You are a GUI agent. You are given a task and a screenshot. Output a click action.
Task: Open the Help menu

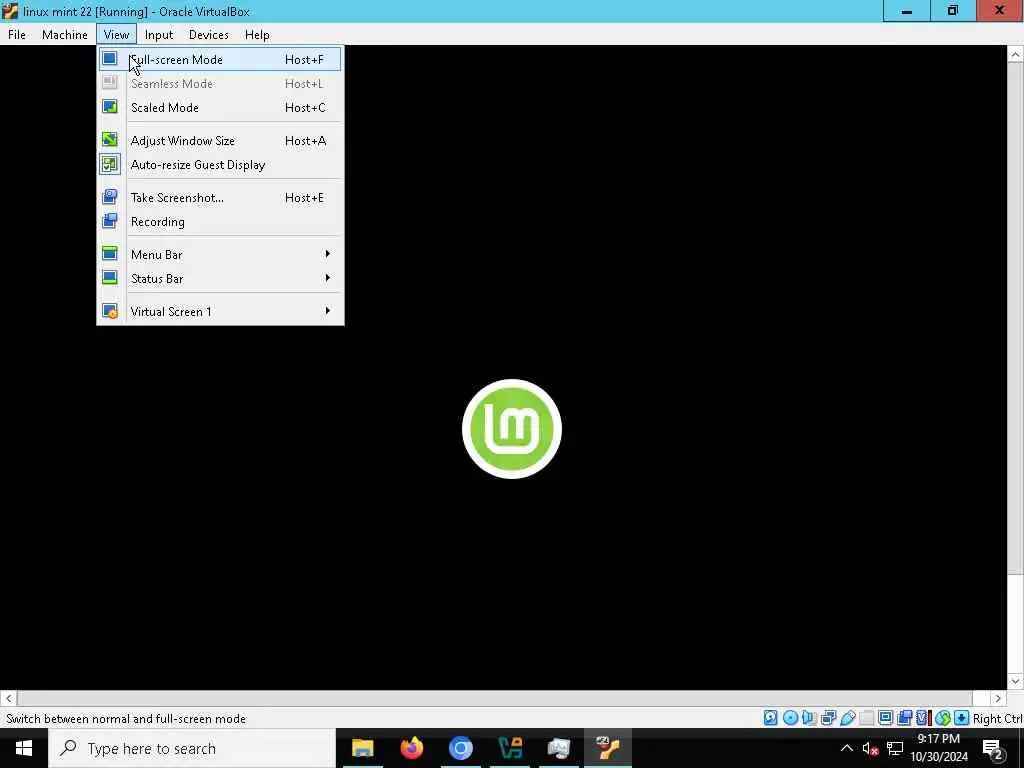coord(257,35)
